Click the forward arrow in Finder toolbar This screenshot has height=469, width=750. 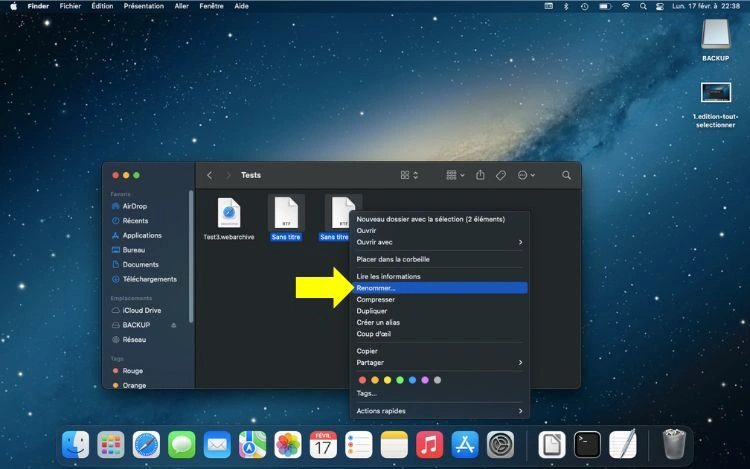pos(229,175)
